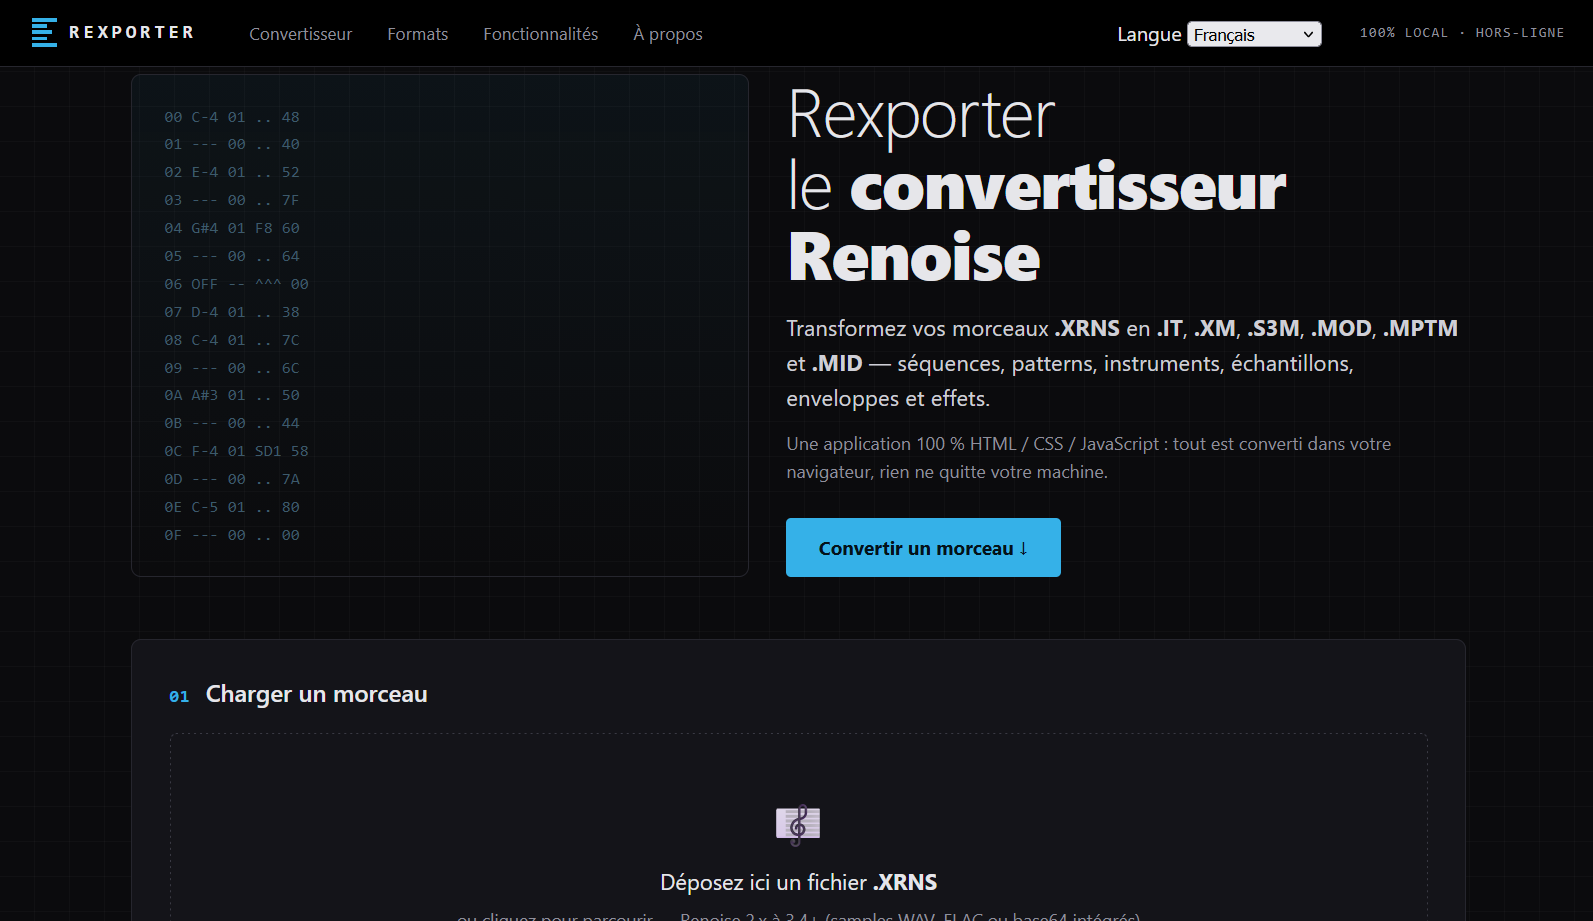This screenshot has width=1593, height=921.
Task: Click the 100% LOCAL · HORS-LIGNE badge
Action: point(1461,33)
